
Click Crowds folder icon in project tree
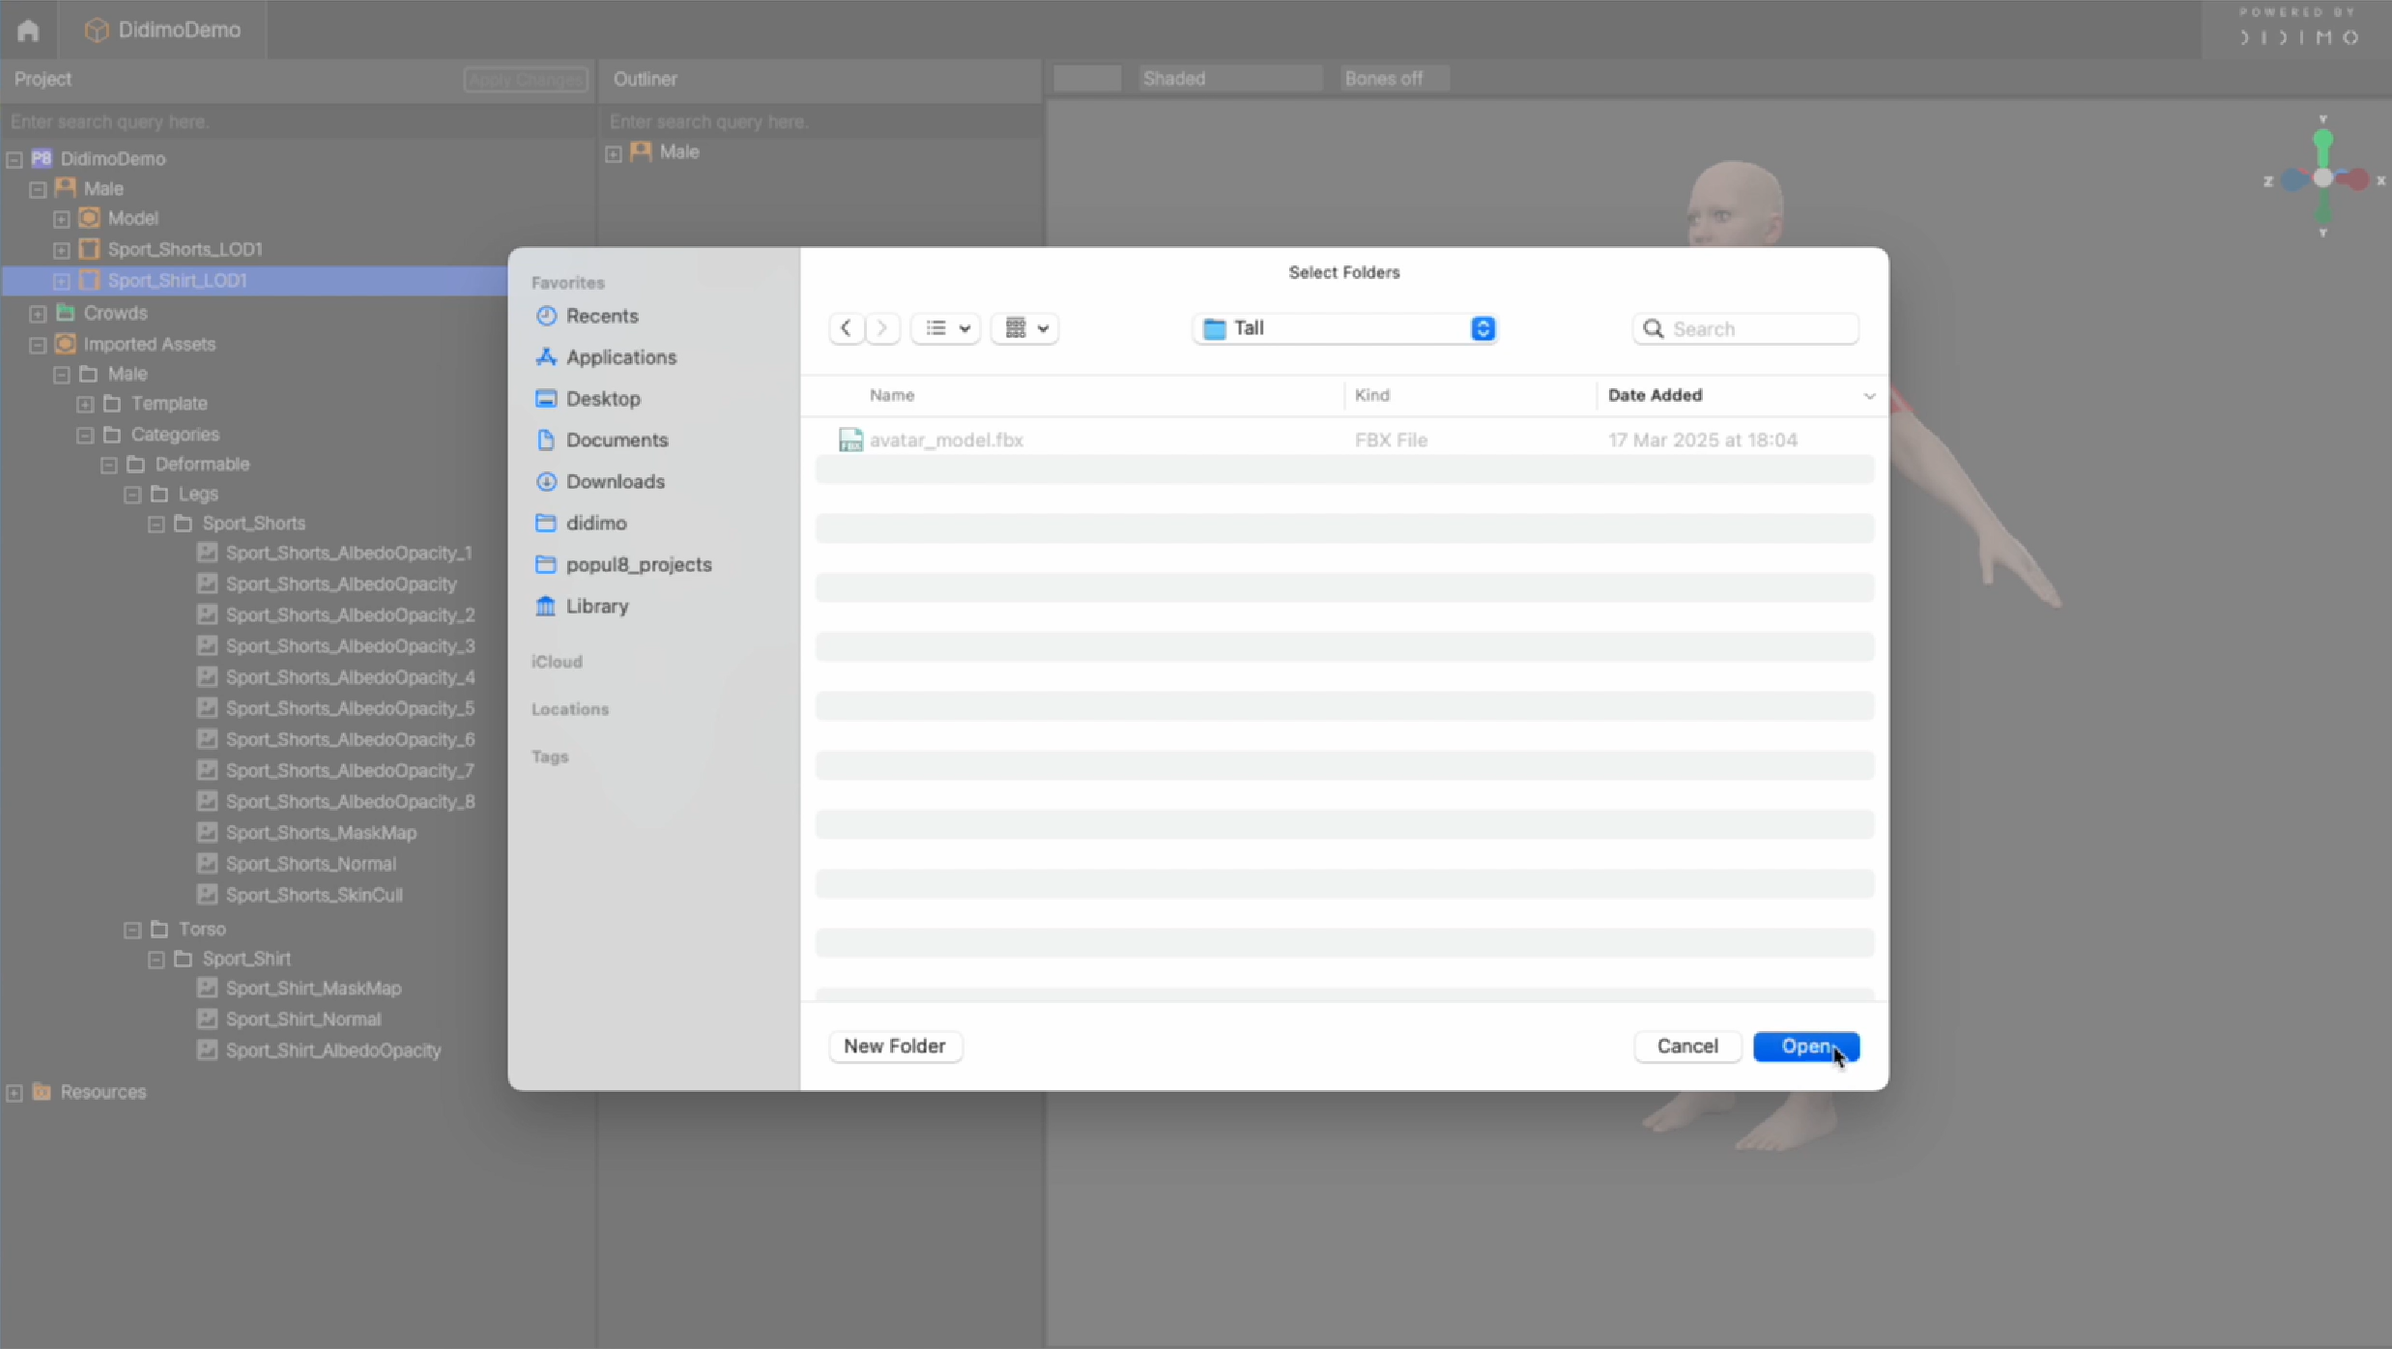[66, 313]
